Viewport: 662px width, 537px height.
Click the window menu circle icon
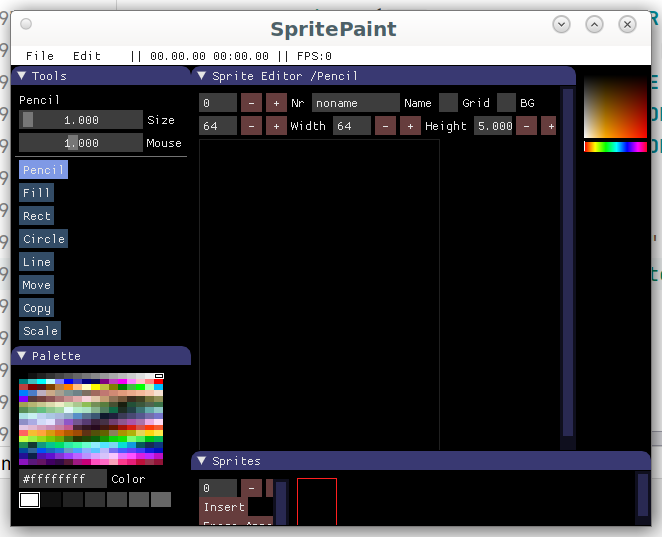[x=26, y=24]
